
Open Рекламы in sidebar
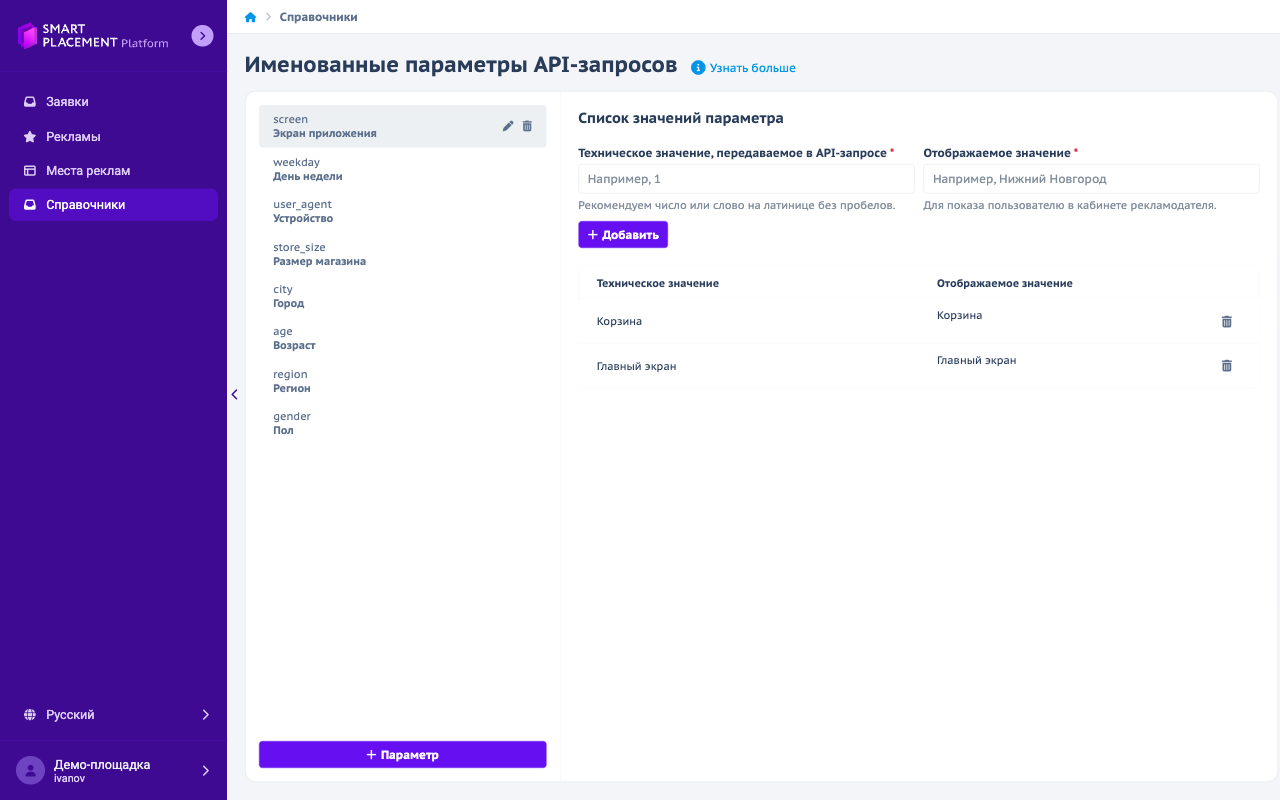click(x=113, y=136)
